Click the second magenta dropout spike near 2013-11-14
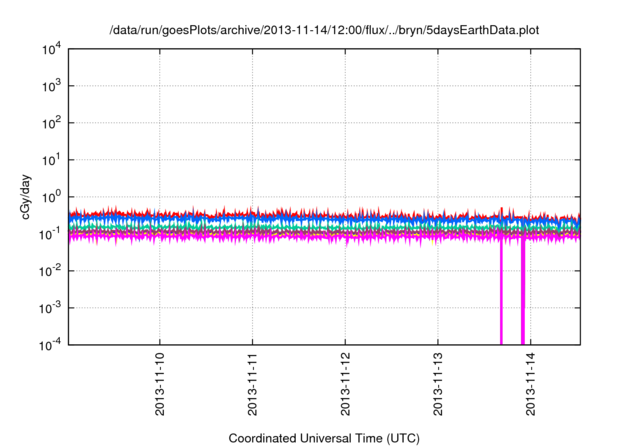 [522, 292]
